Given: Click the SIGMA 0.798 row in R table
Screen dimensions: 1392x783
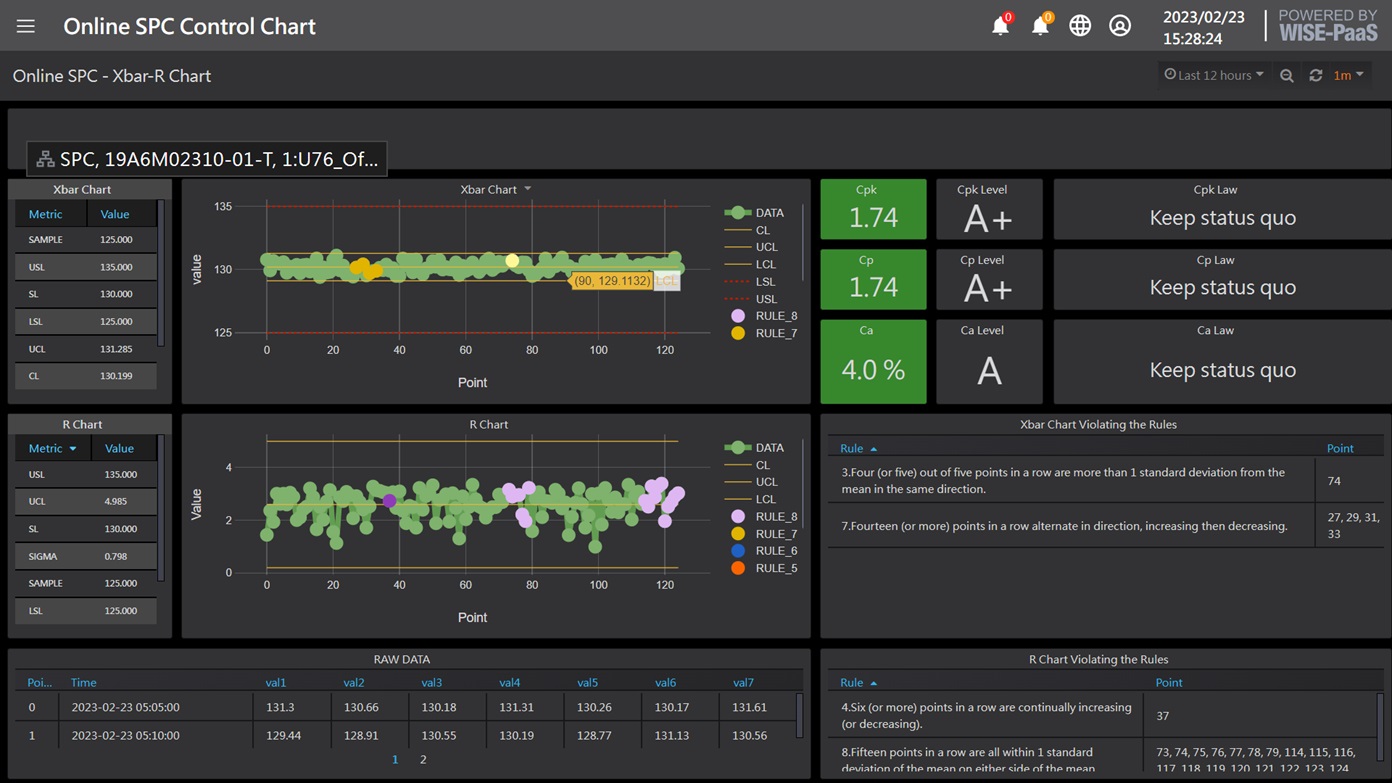Looking at the screenshot, I should tap(86, 556).
